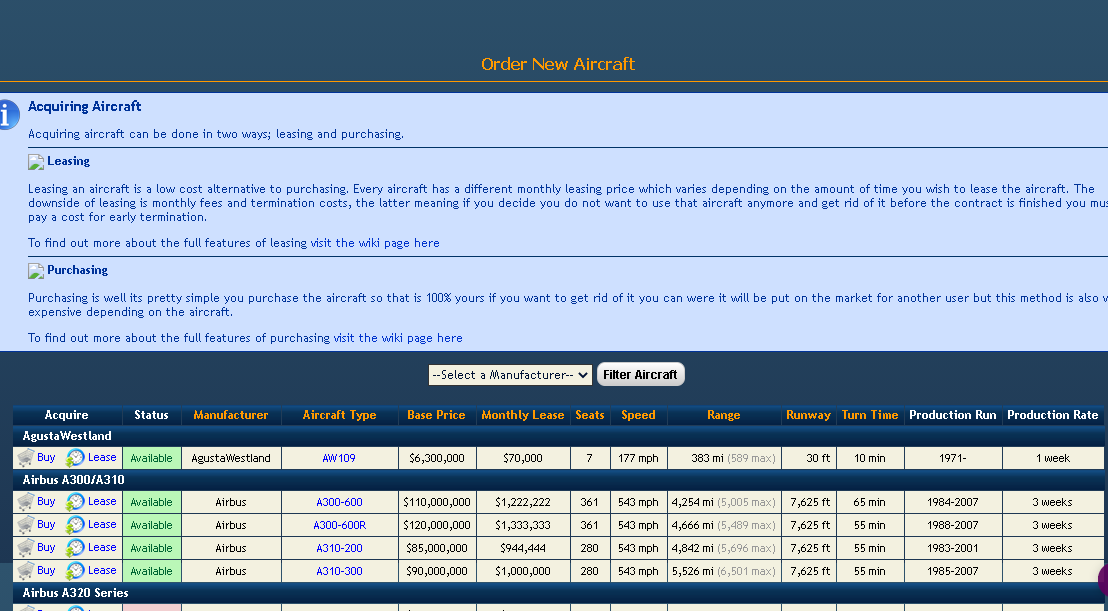Click the broken image icon next to Leasing

coord(36,162)
